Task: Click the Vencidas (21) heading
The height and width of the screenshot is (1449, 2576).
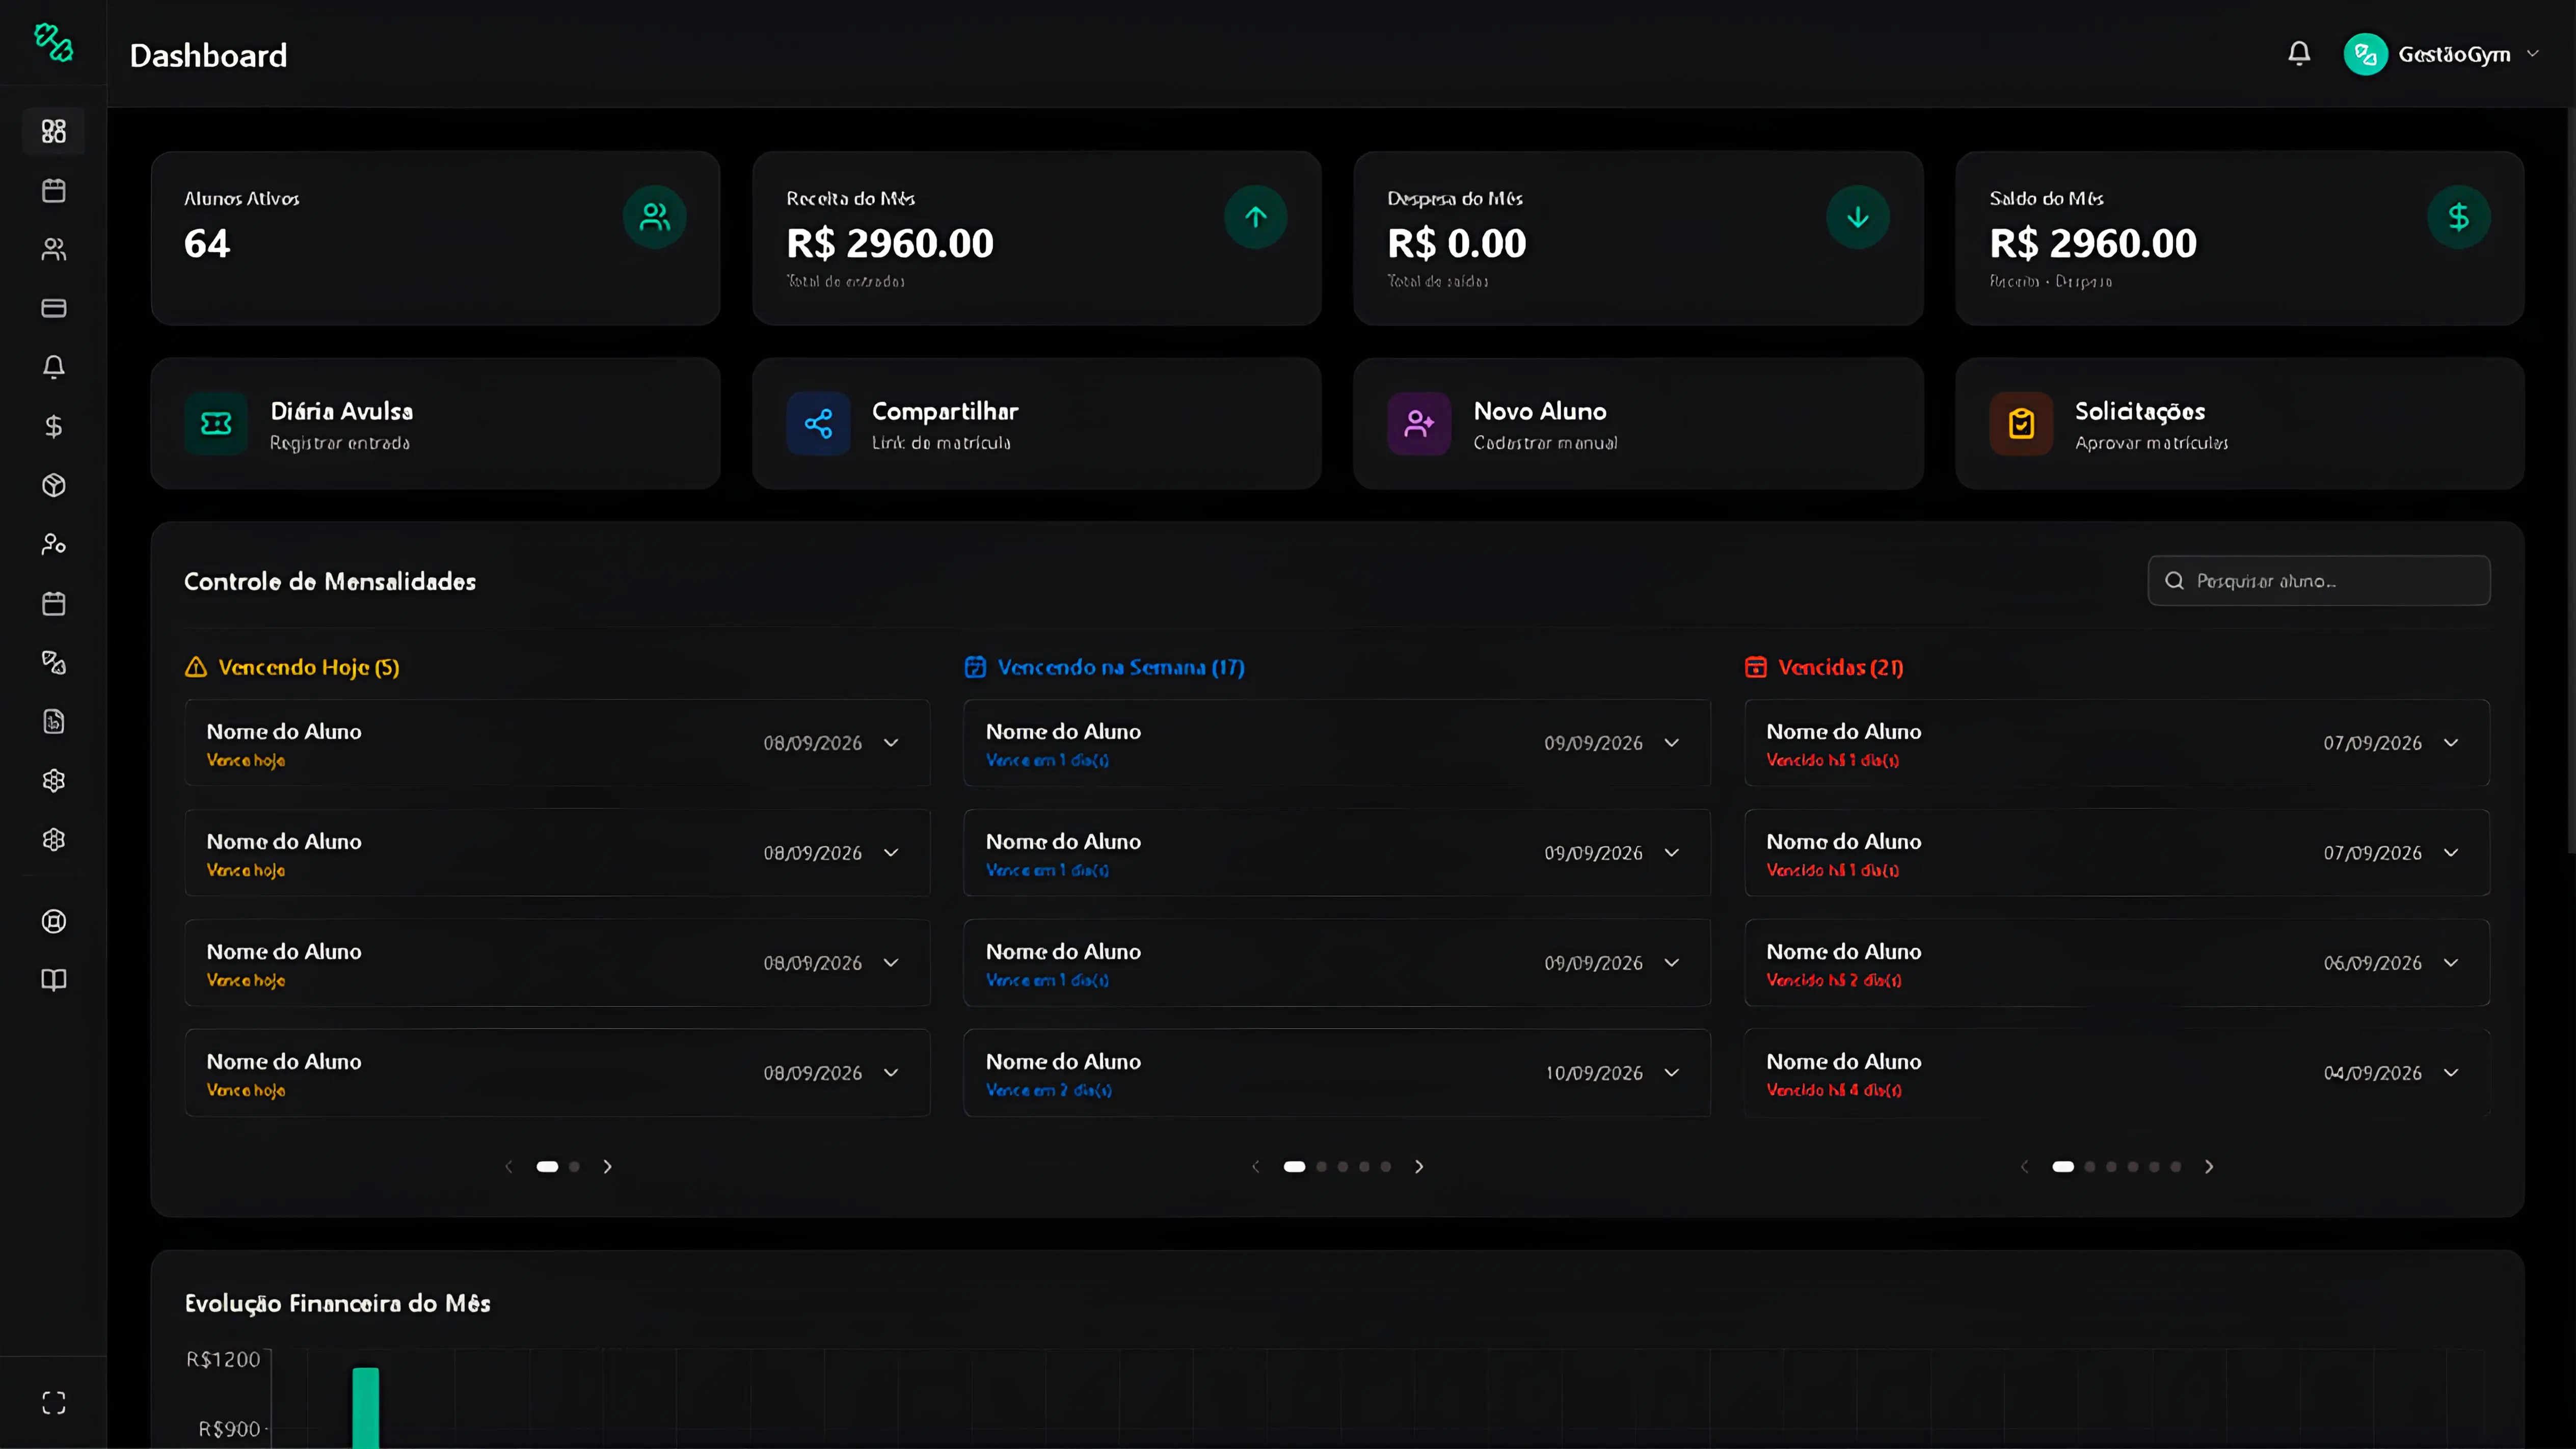Action: (x=1824, y=667)
